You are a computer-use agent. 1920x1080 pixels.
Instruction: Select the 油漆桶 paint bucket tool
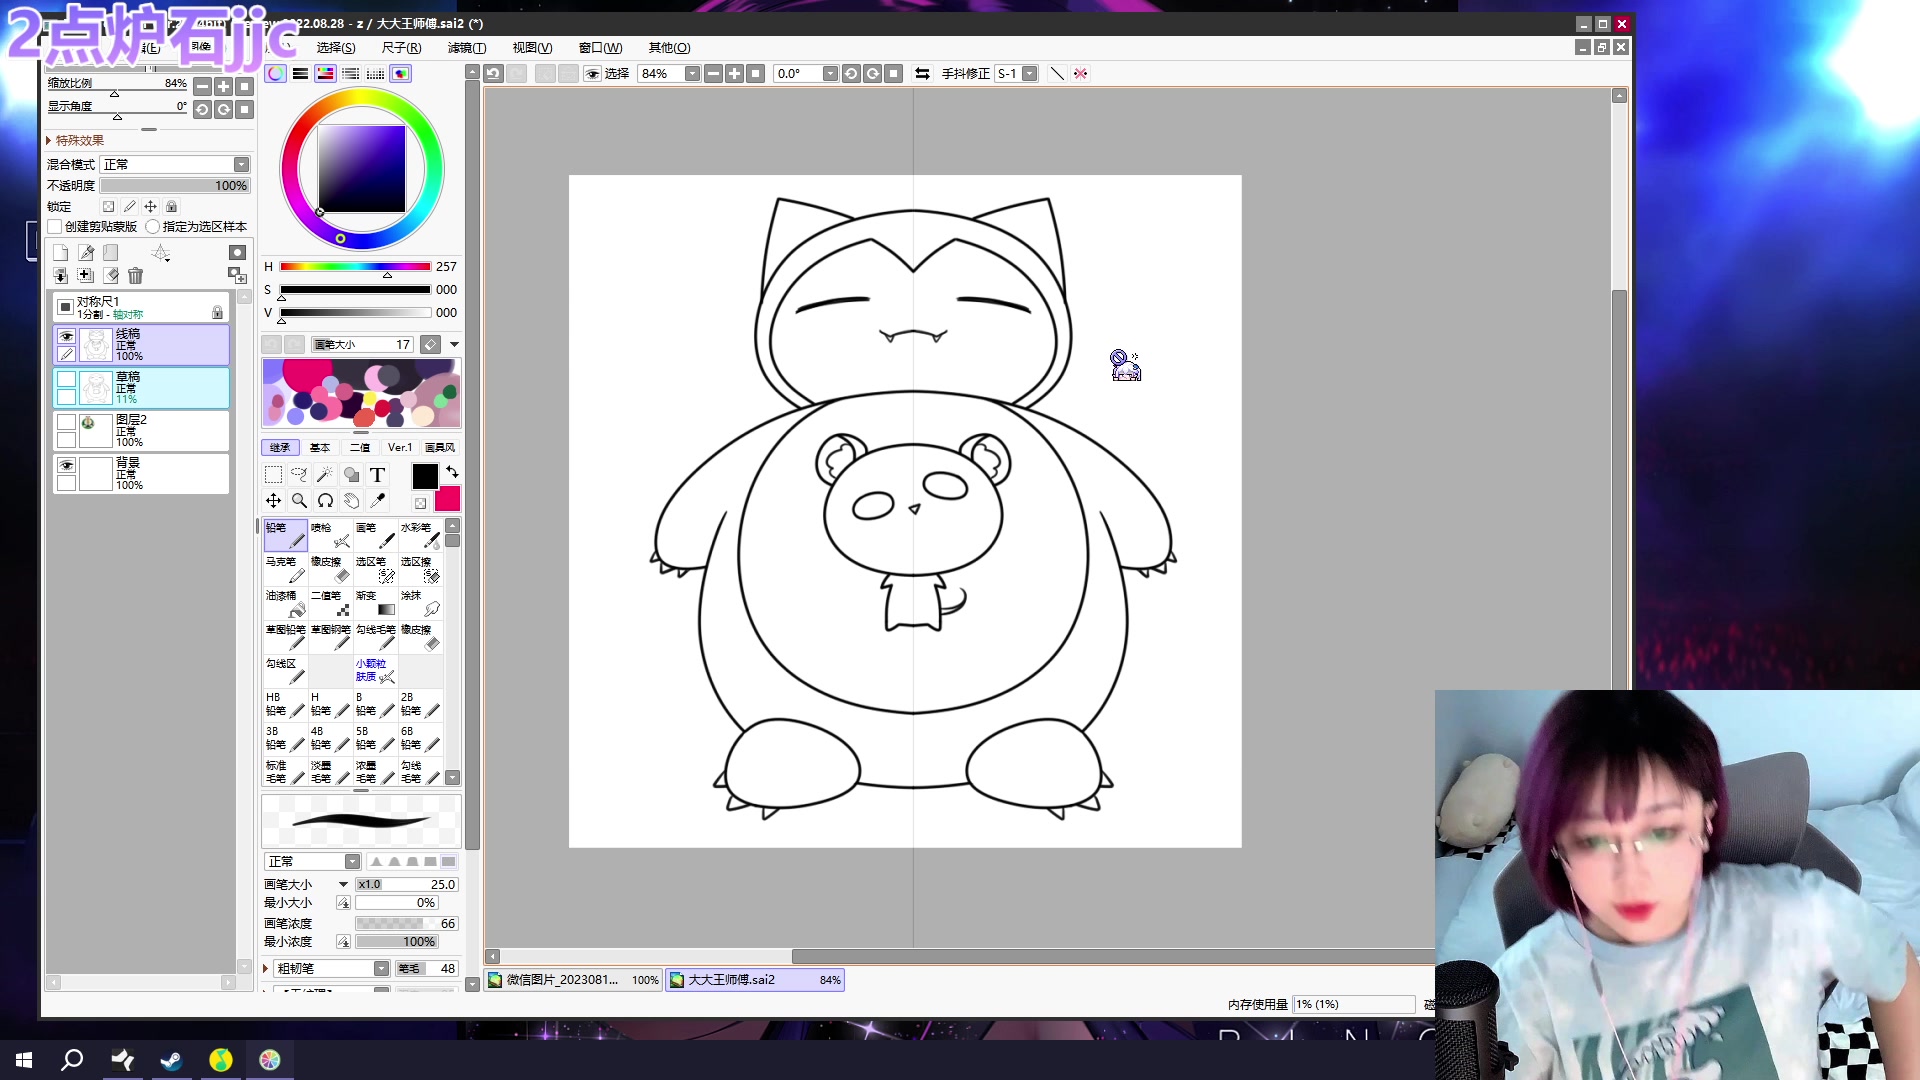(285, 603)
